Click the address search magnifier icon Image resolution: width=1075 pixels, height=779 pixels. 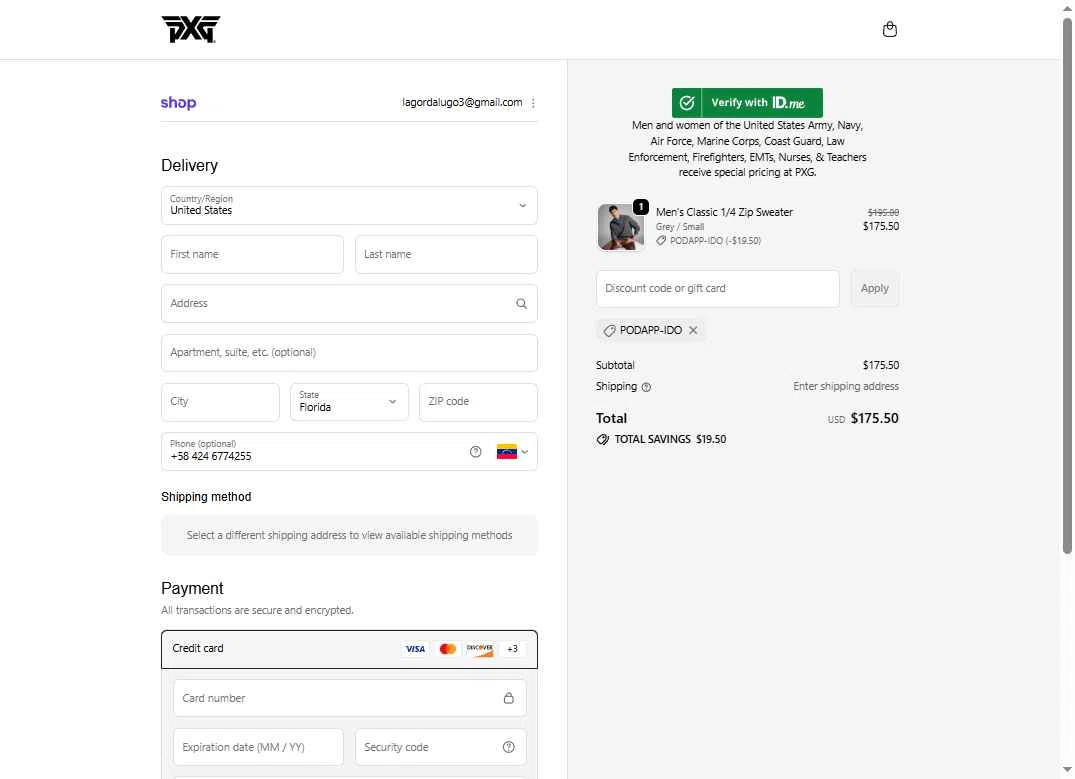(521, 304)
